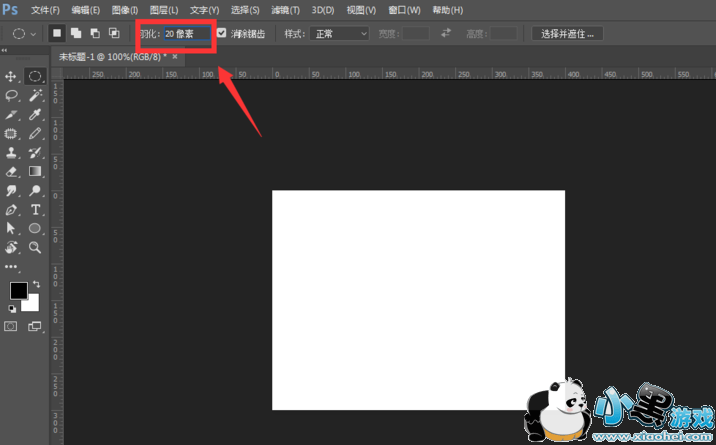Viewport: 716px width, 445px height.
Task: Close the 未标题-1 document tab
Action: [x=175, y=57]
